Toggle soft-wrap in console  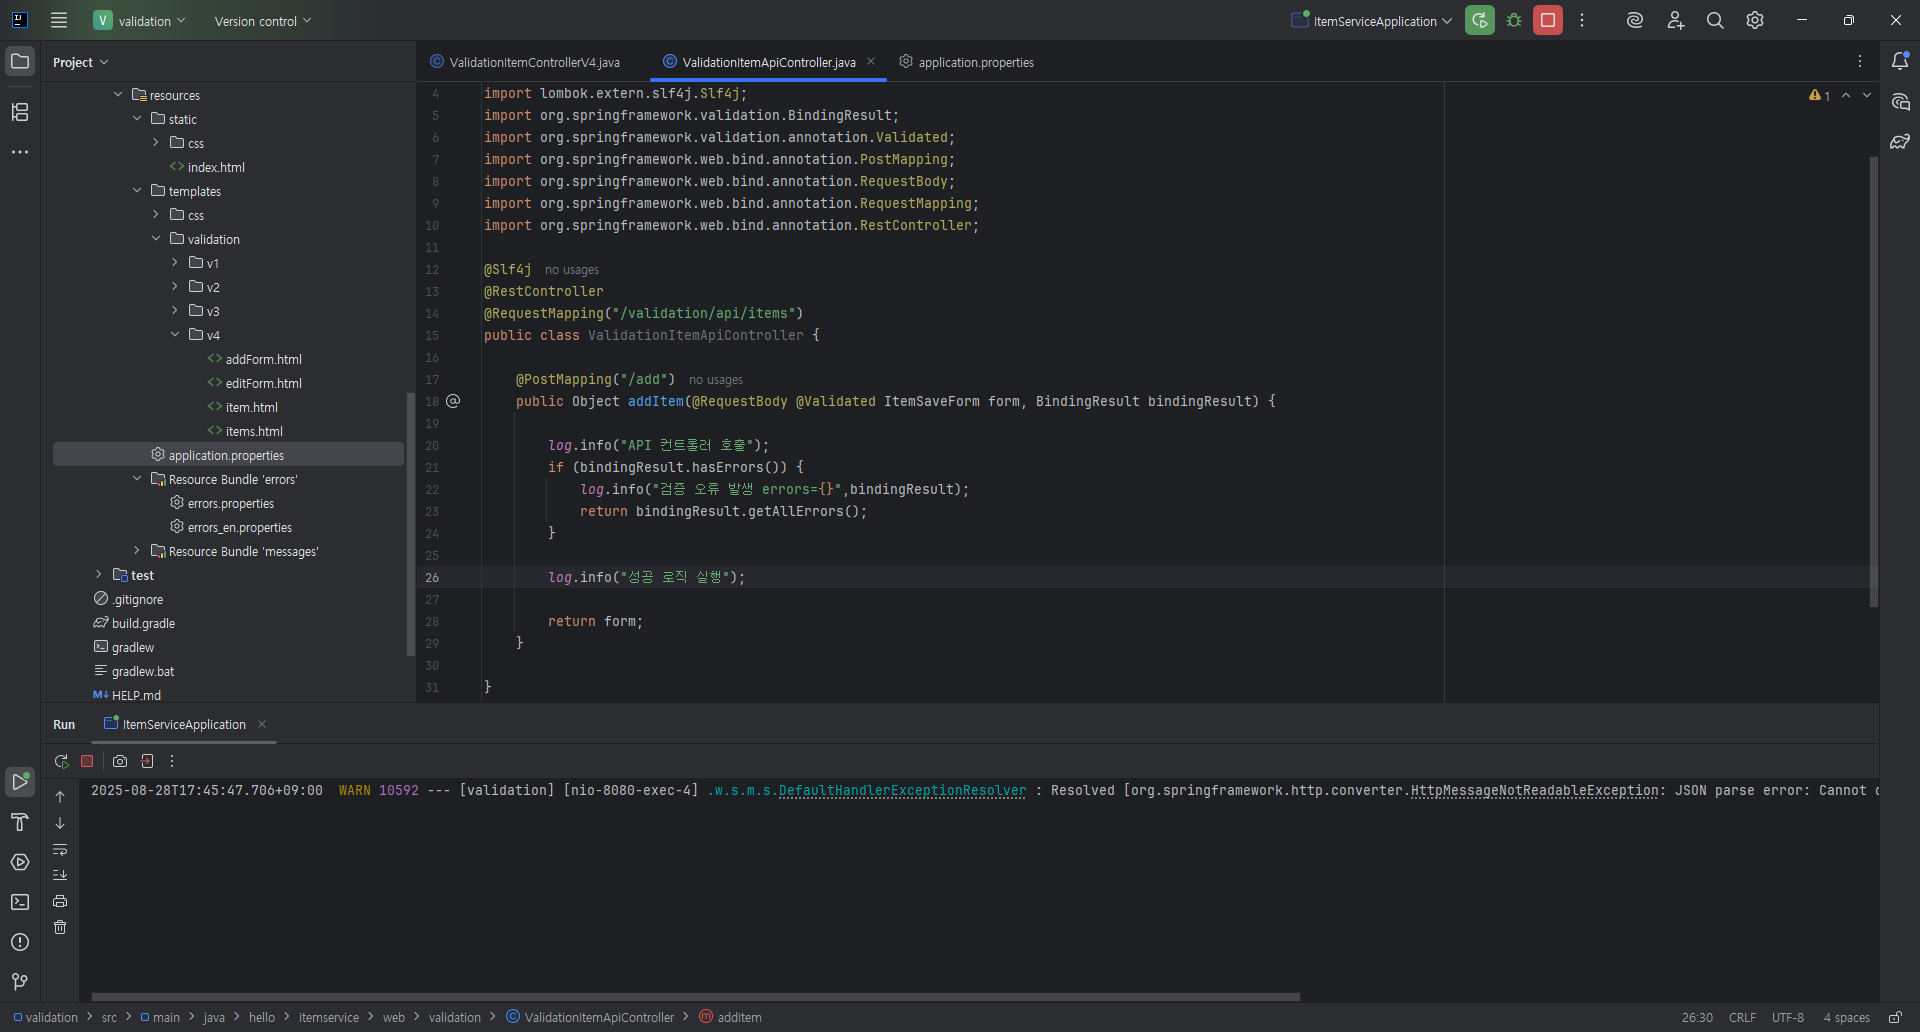[60, 849]
